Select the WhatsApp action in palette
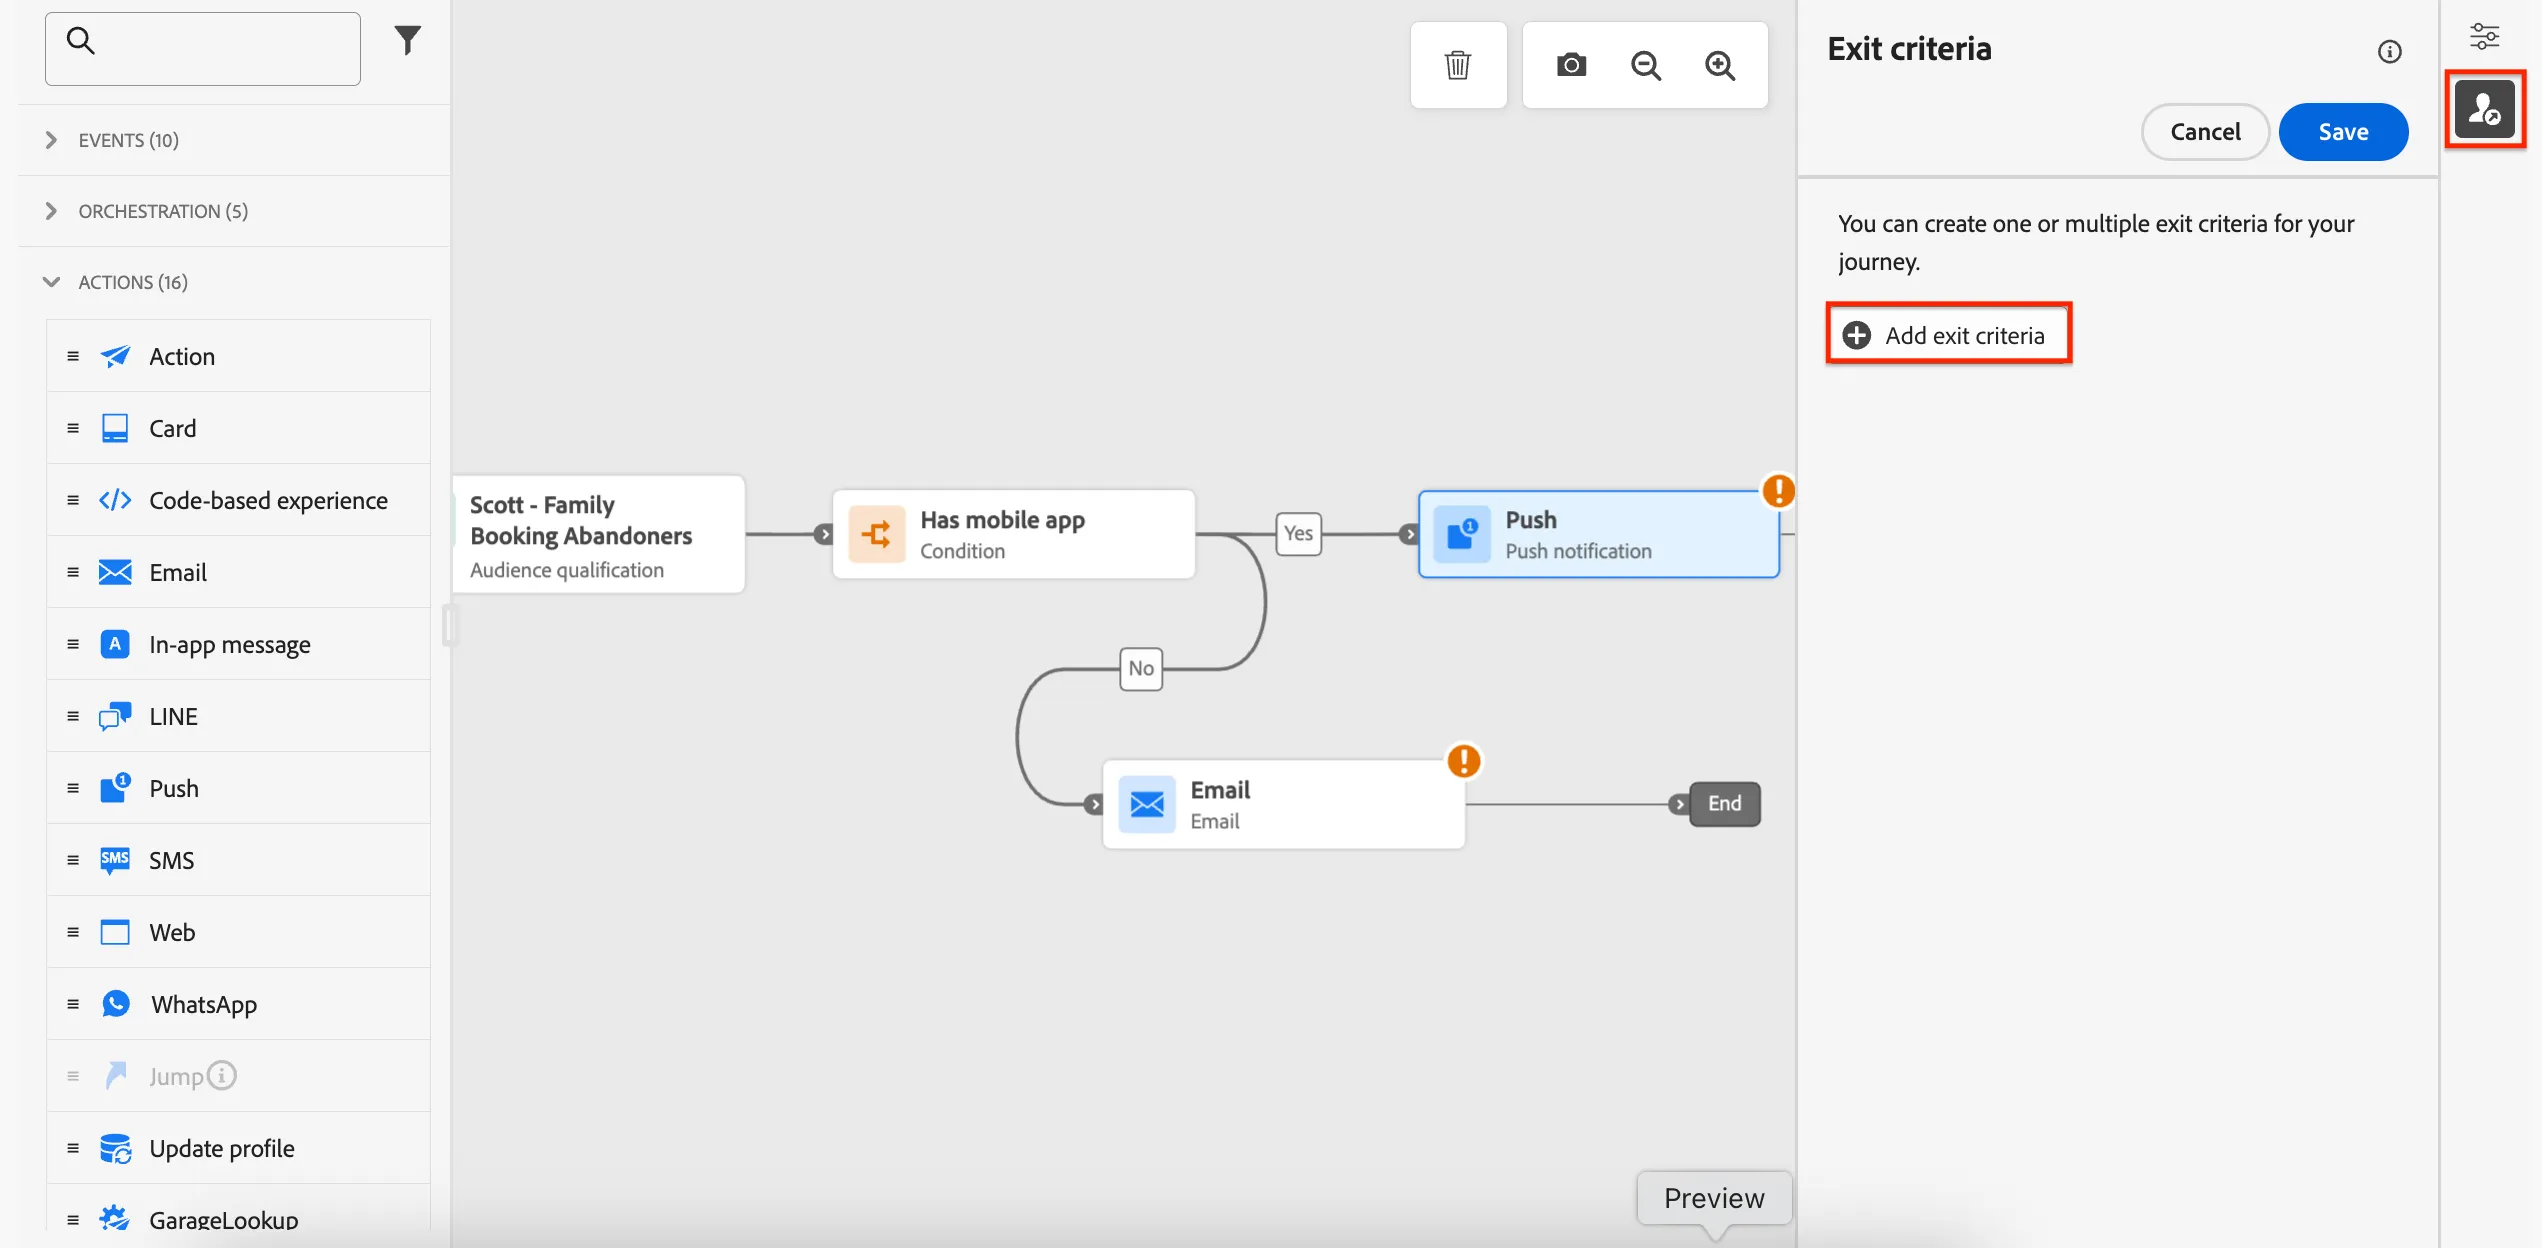Image resolution: width=2542 pixels, height=1248 pixels. [239, 1004]
